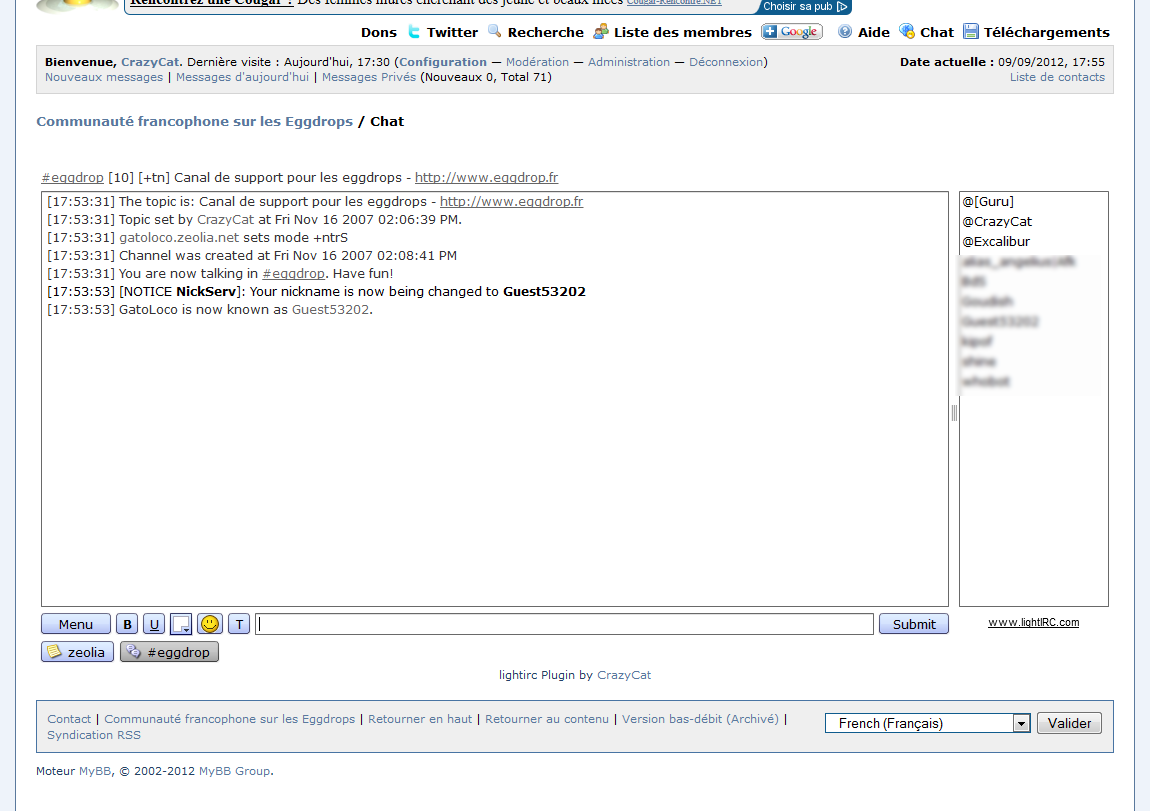Click the Communauté francophone breadcrumb link
The height and width of the screenshot is (811, 1150).
click(x=194, y=122)
